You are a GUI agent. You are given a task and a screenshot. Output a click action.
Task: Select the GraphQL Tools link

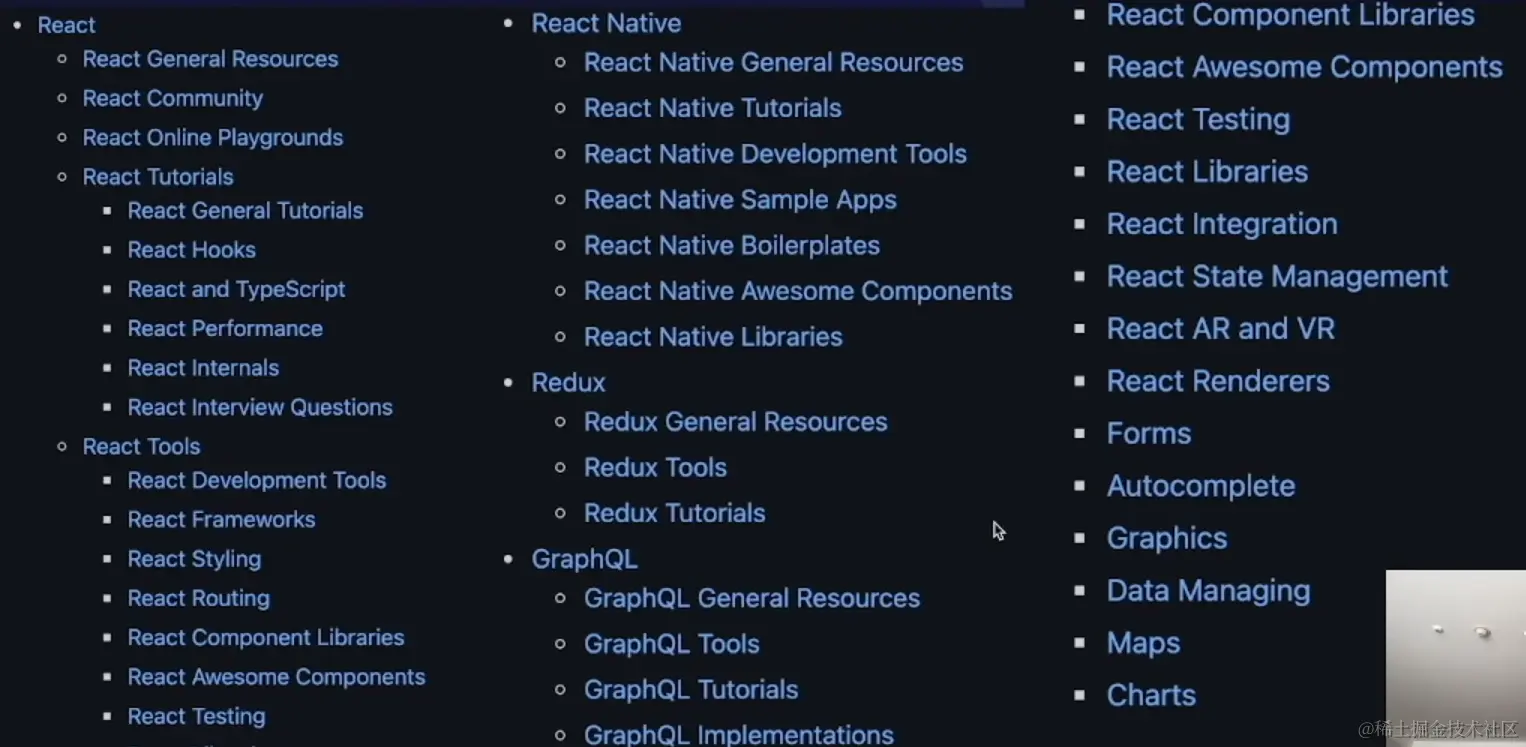point(671,644)
